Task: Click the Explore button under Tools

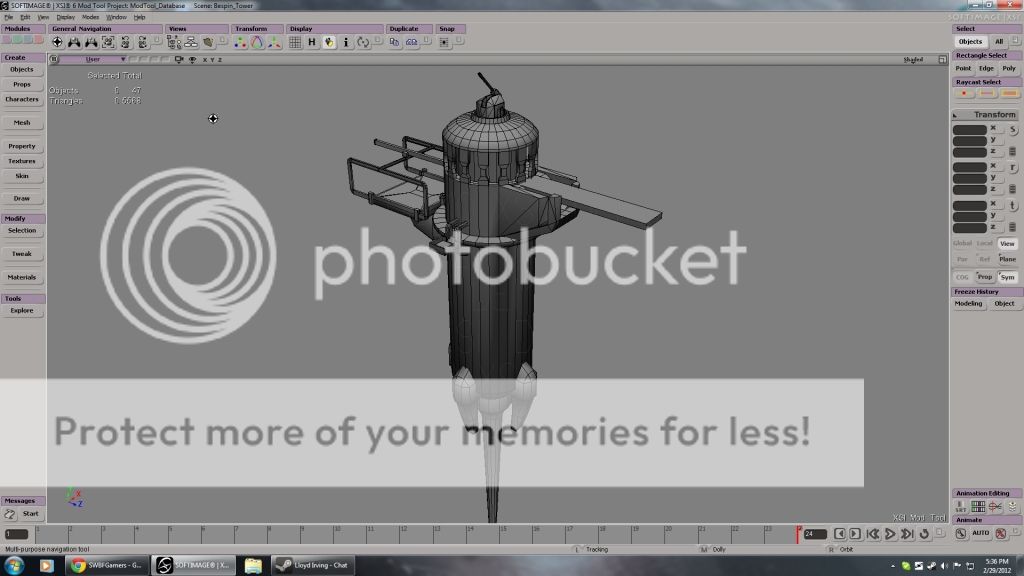Action: [x=22, y=311]
